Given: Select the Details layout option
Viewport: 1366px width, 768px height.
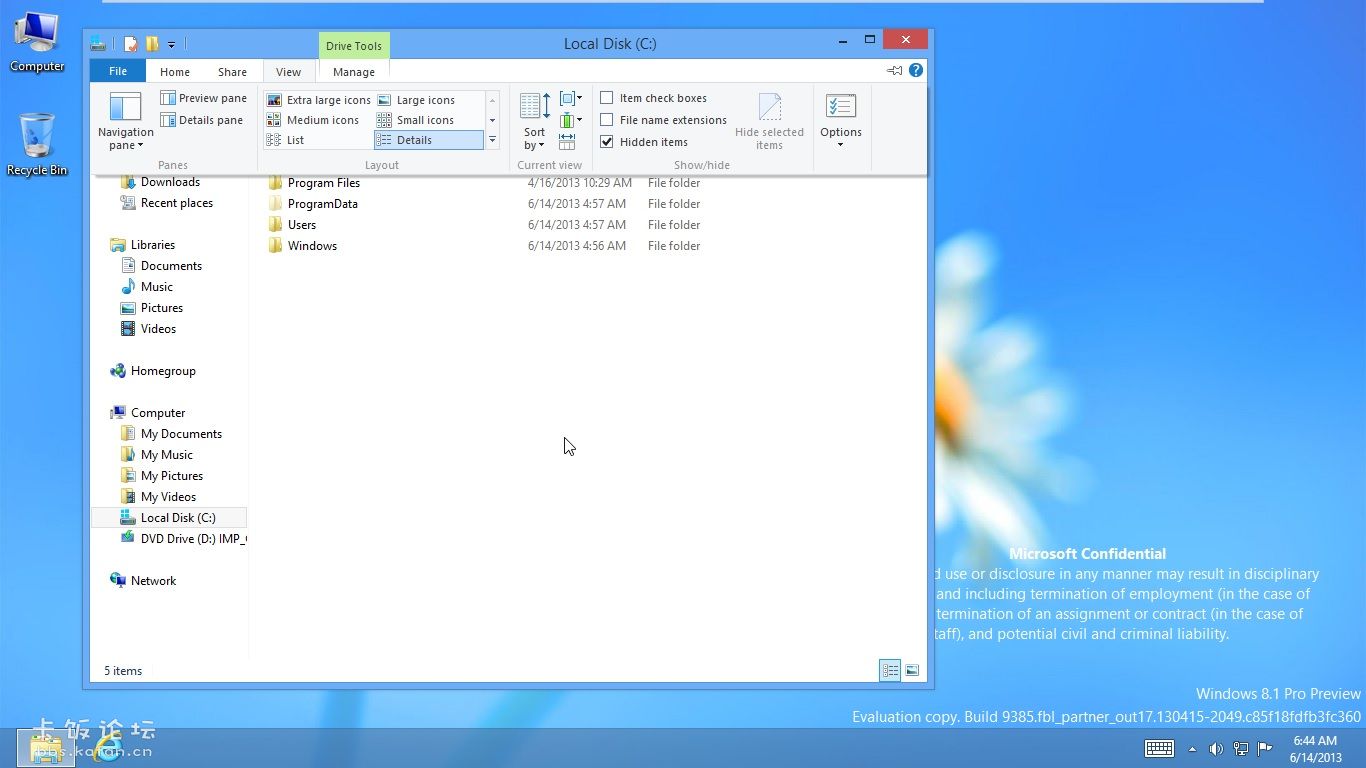Looking at the screenshot, I should point(429,140).
